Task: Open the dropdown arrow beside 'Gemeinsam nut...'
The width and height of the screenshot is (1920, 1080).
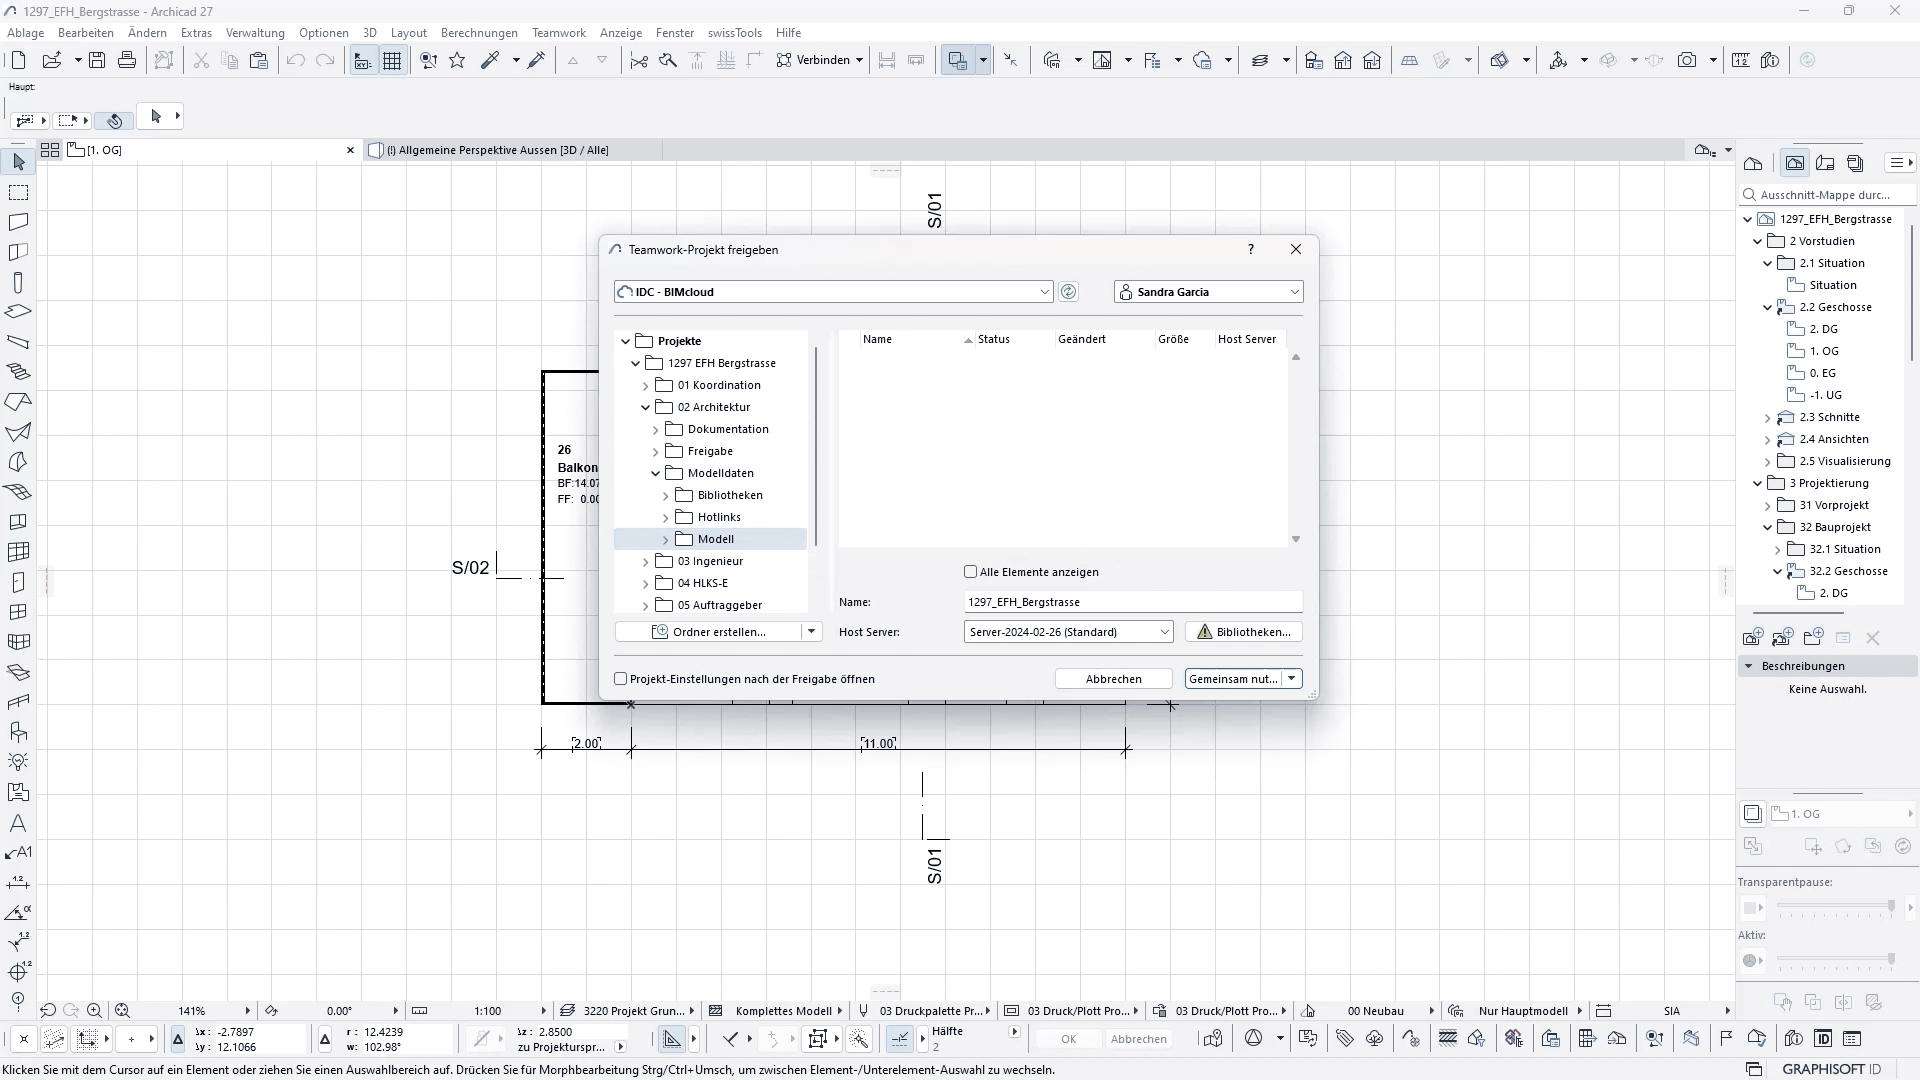Action: click(1292, 679)
